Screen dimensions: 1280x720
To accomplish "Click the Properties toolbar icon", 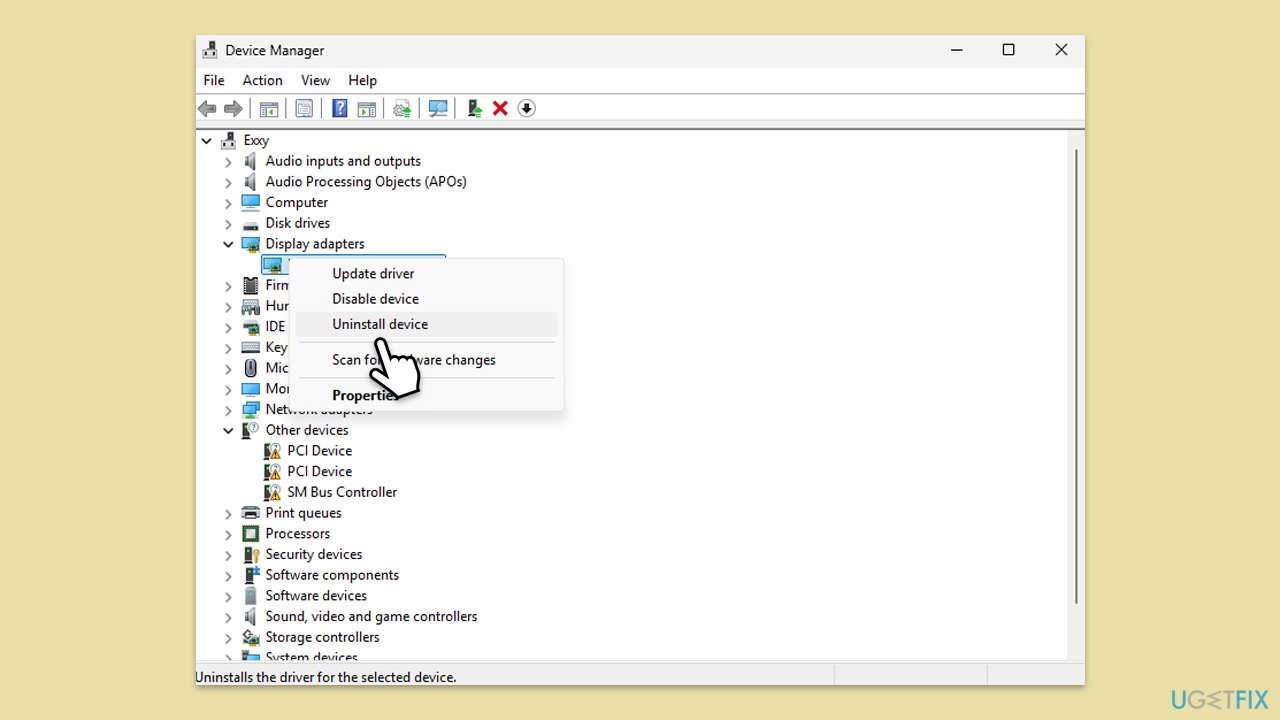I will pos(304,108).
